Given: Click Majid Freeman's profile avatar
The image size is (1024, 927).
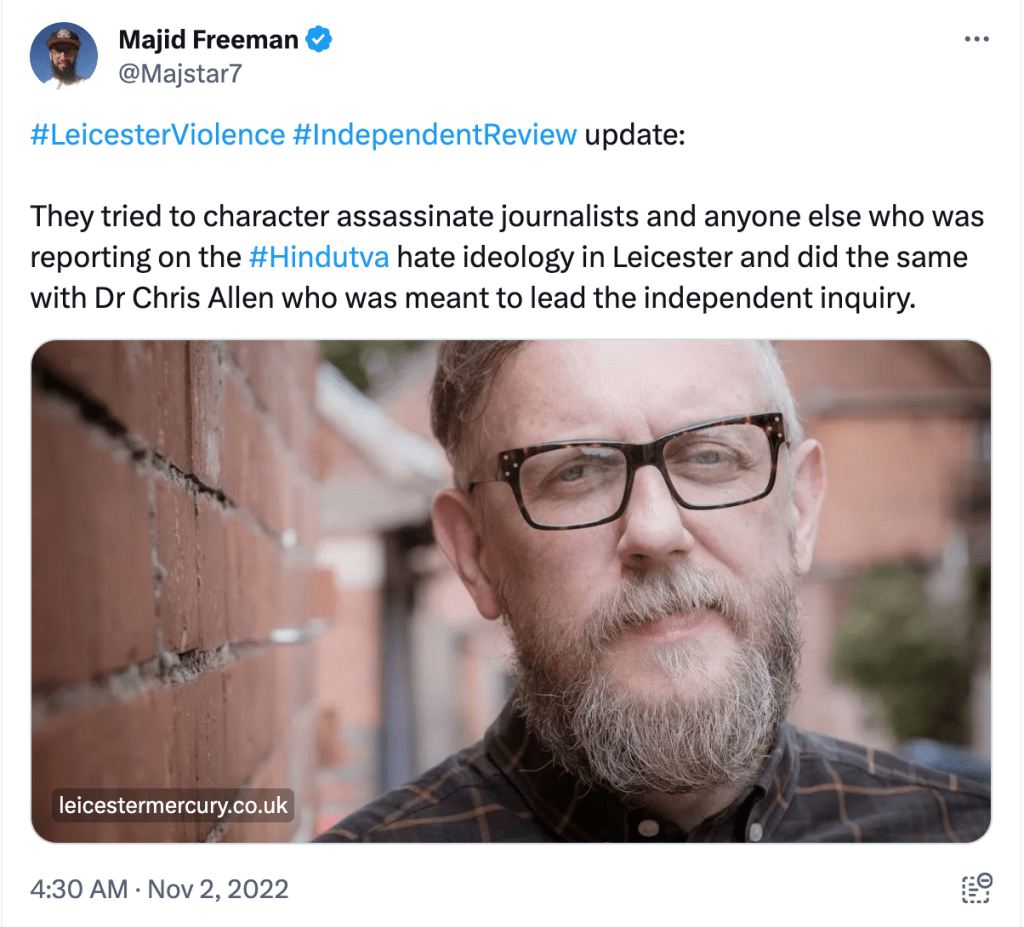Looking at the screenshot, I should (64, 55).
